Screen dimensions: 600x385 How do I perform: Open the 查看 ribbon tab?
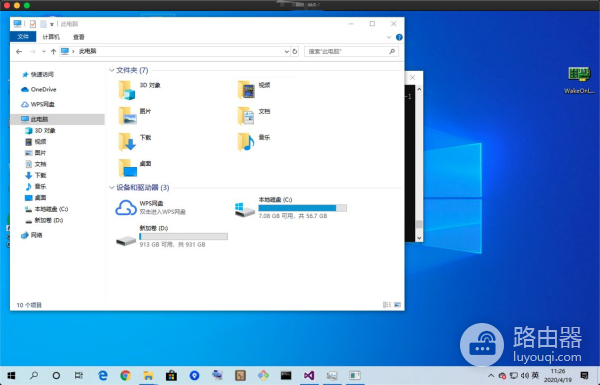pos(78,37)
